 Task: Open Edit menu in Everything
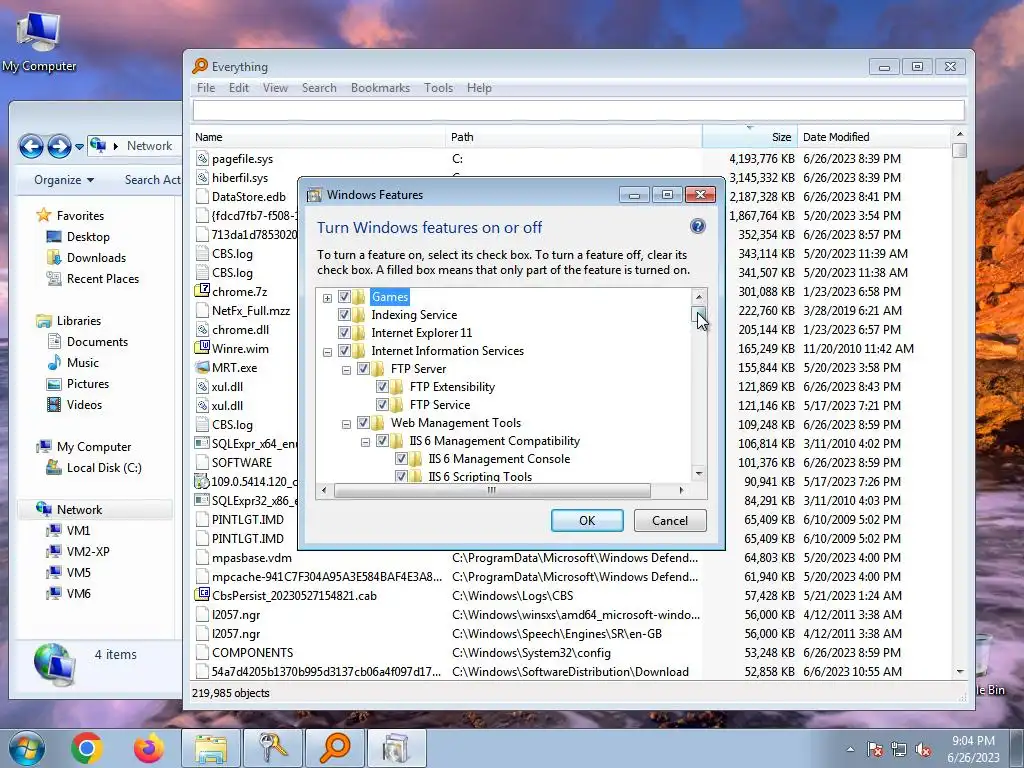(x=238, y=88)
